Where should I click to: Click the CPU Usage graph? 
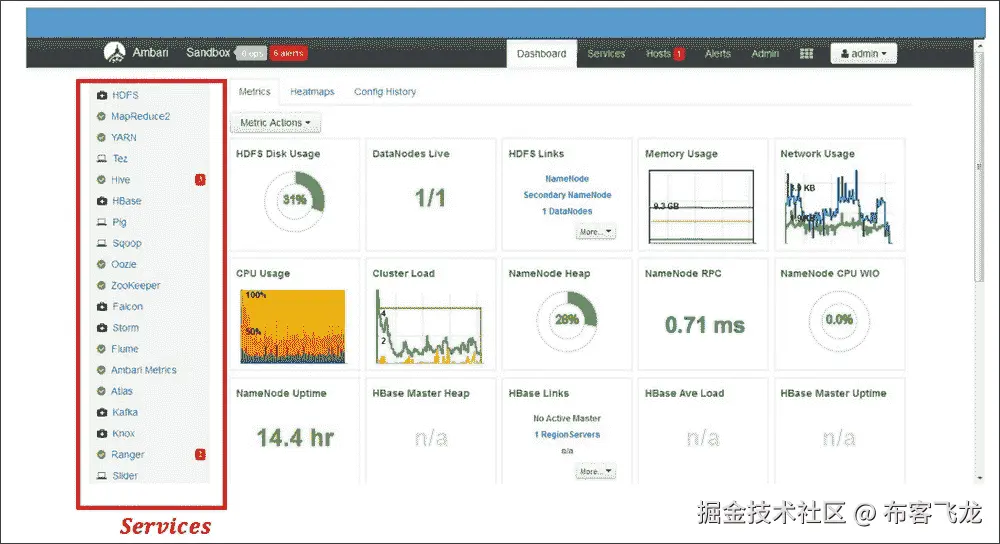tap(293, 327)
